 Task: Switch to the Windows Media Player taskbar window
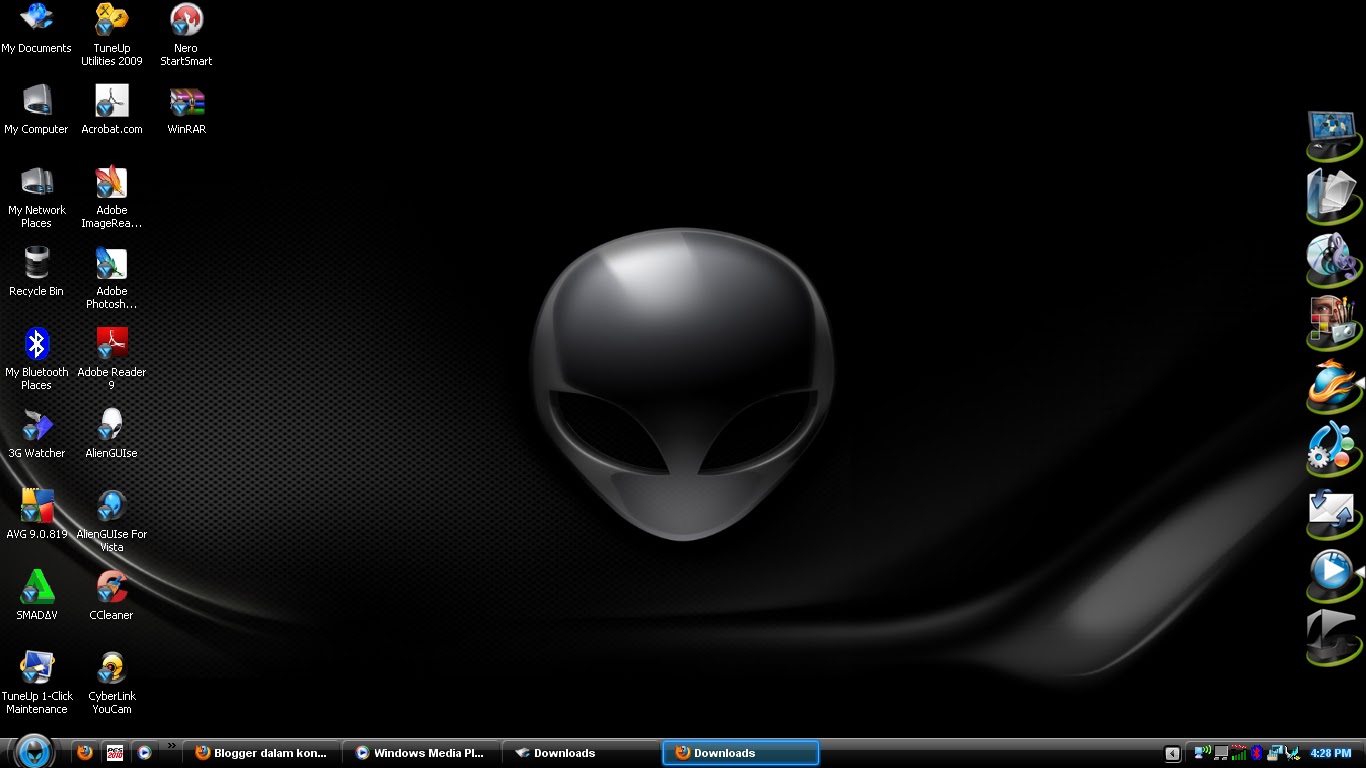pyautogui.click(x=420, y=752)
